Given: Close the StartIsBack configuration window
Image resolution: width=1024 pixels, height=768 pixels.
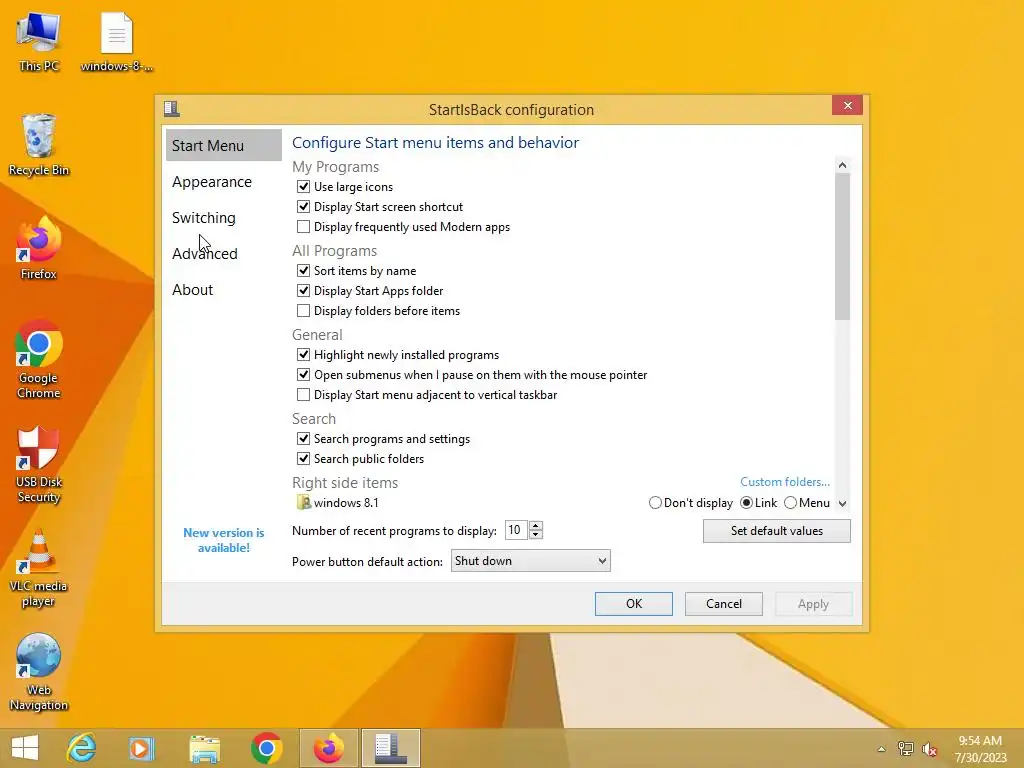Looking at the screenshot, I should (847, 105).
